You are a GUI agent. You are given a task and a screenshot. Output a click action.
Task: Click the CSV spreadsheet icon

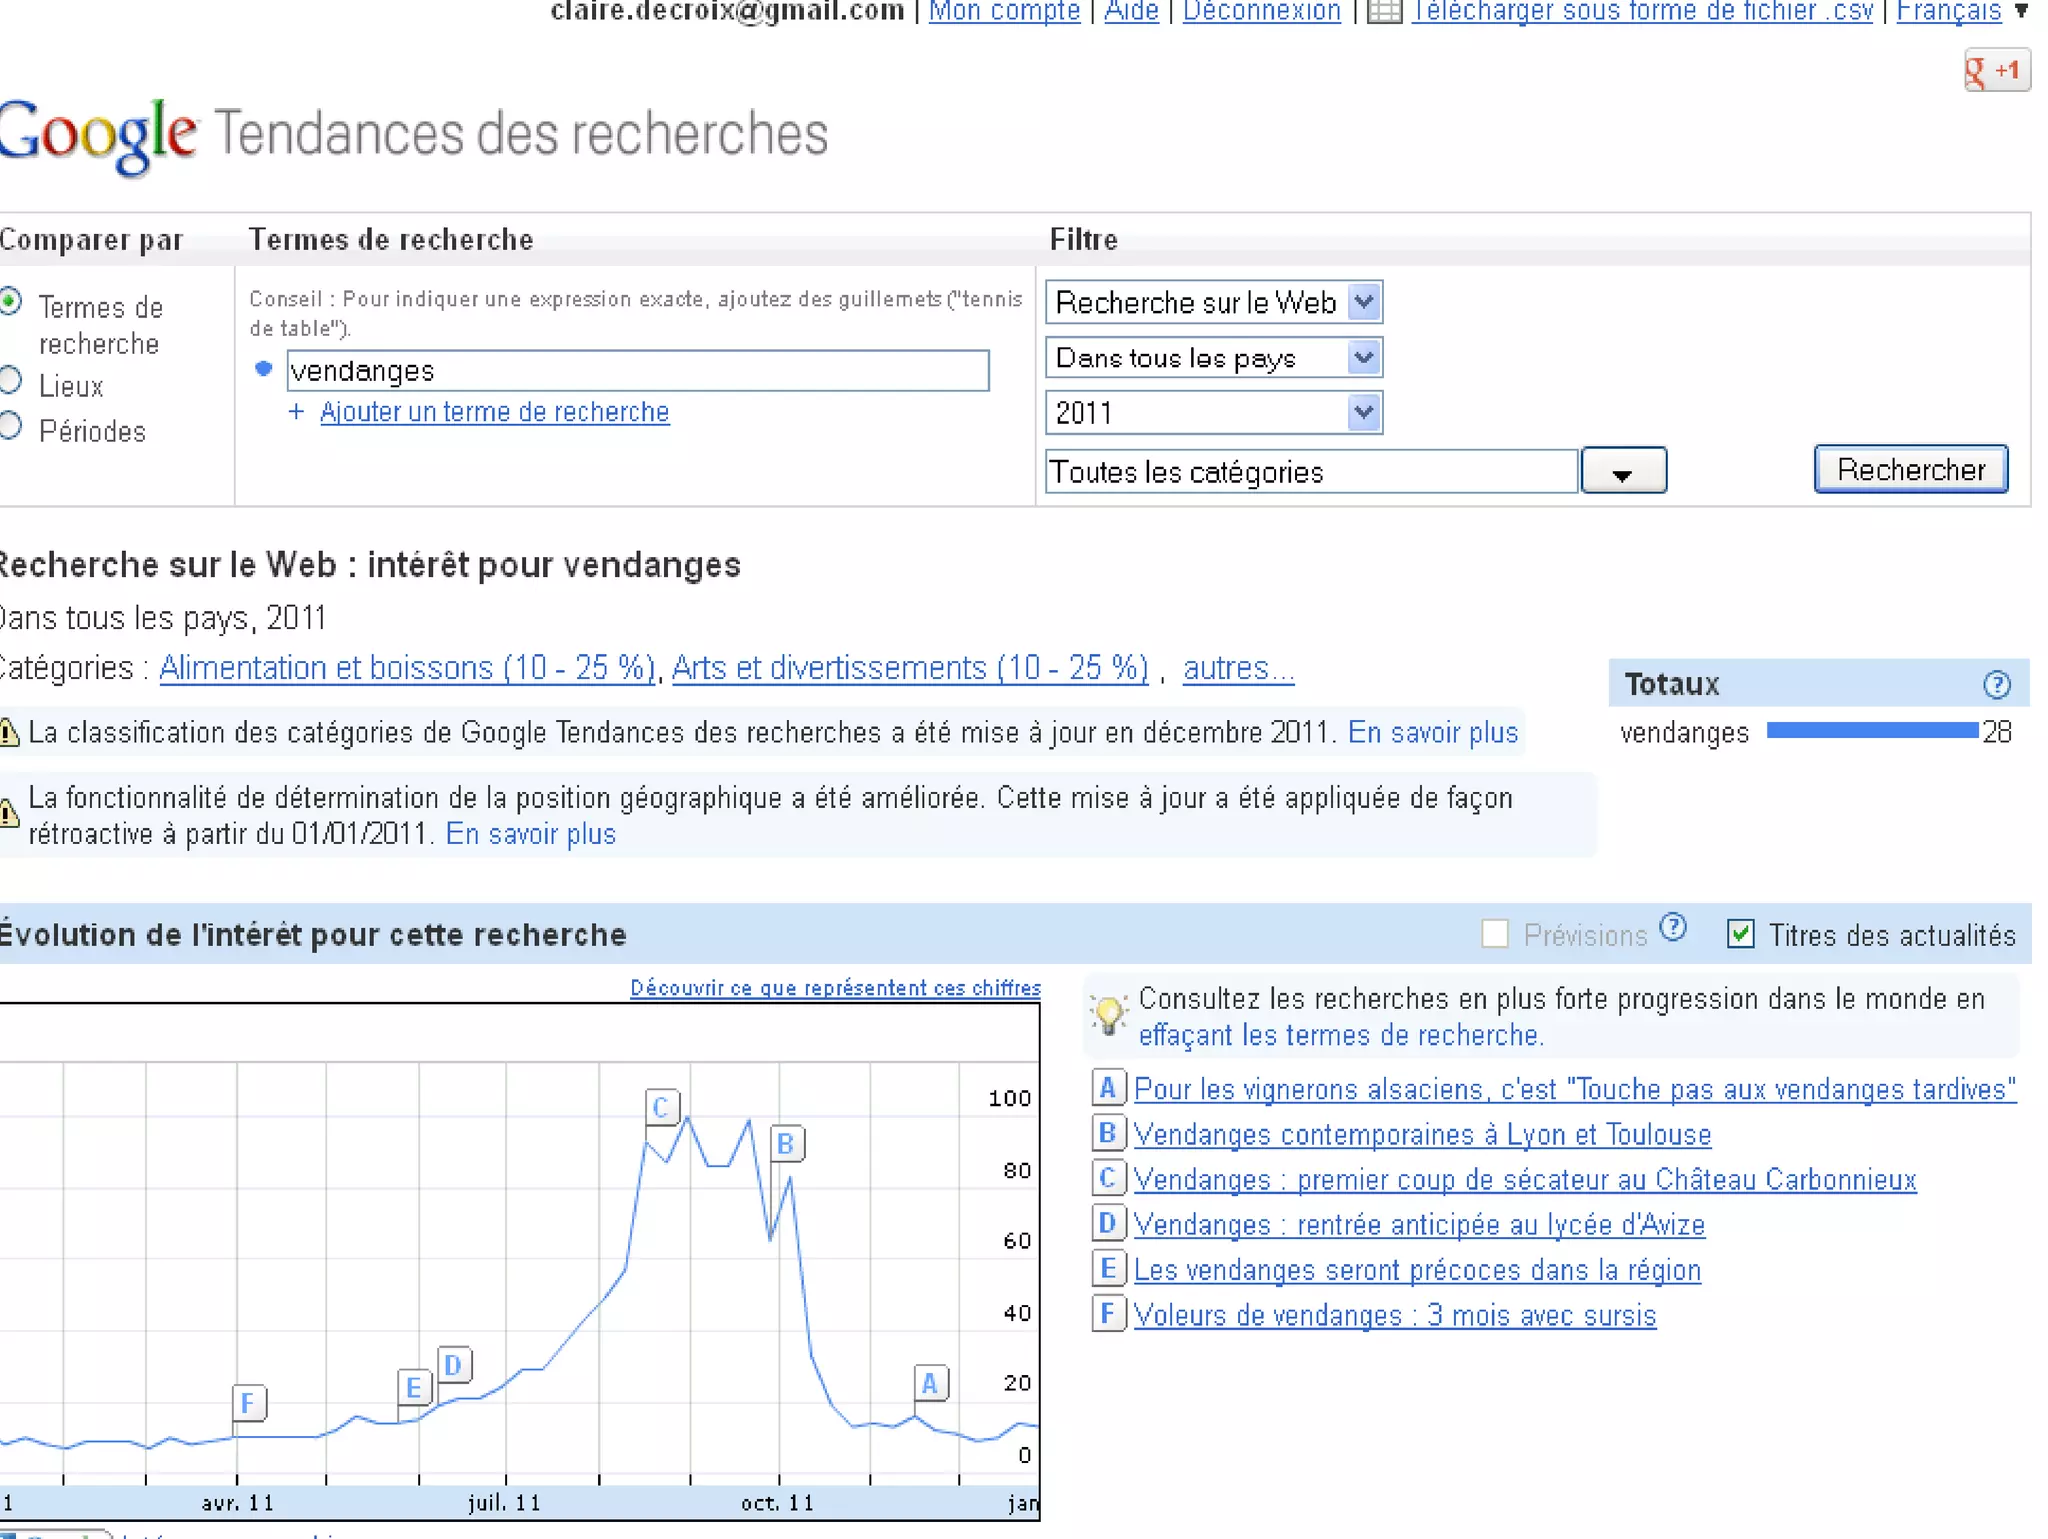point(1385,11)
